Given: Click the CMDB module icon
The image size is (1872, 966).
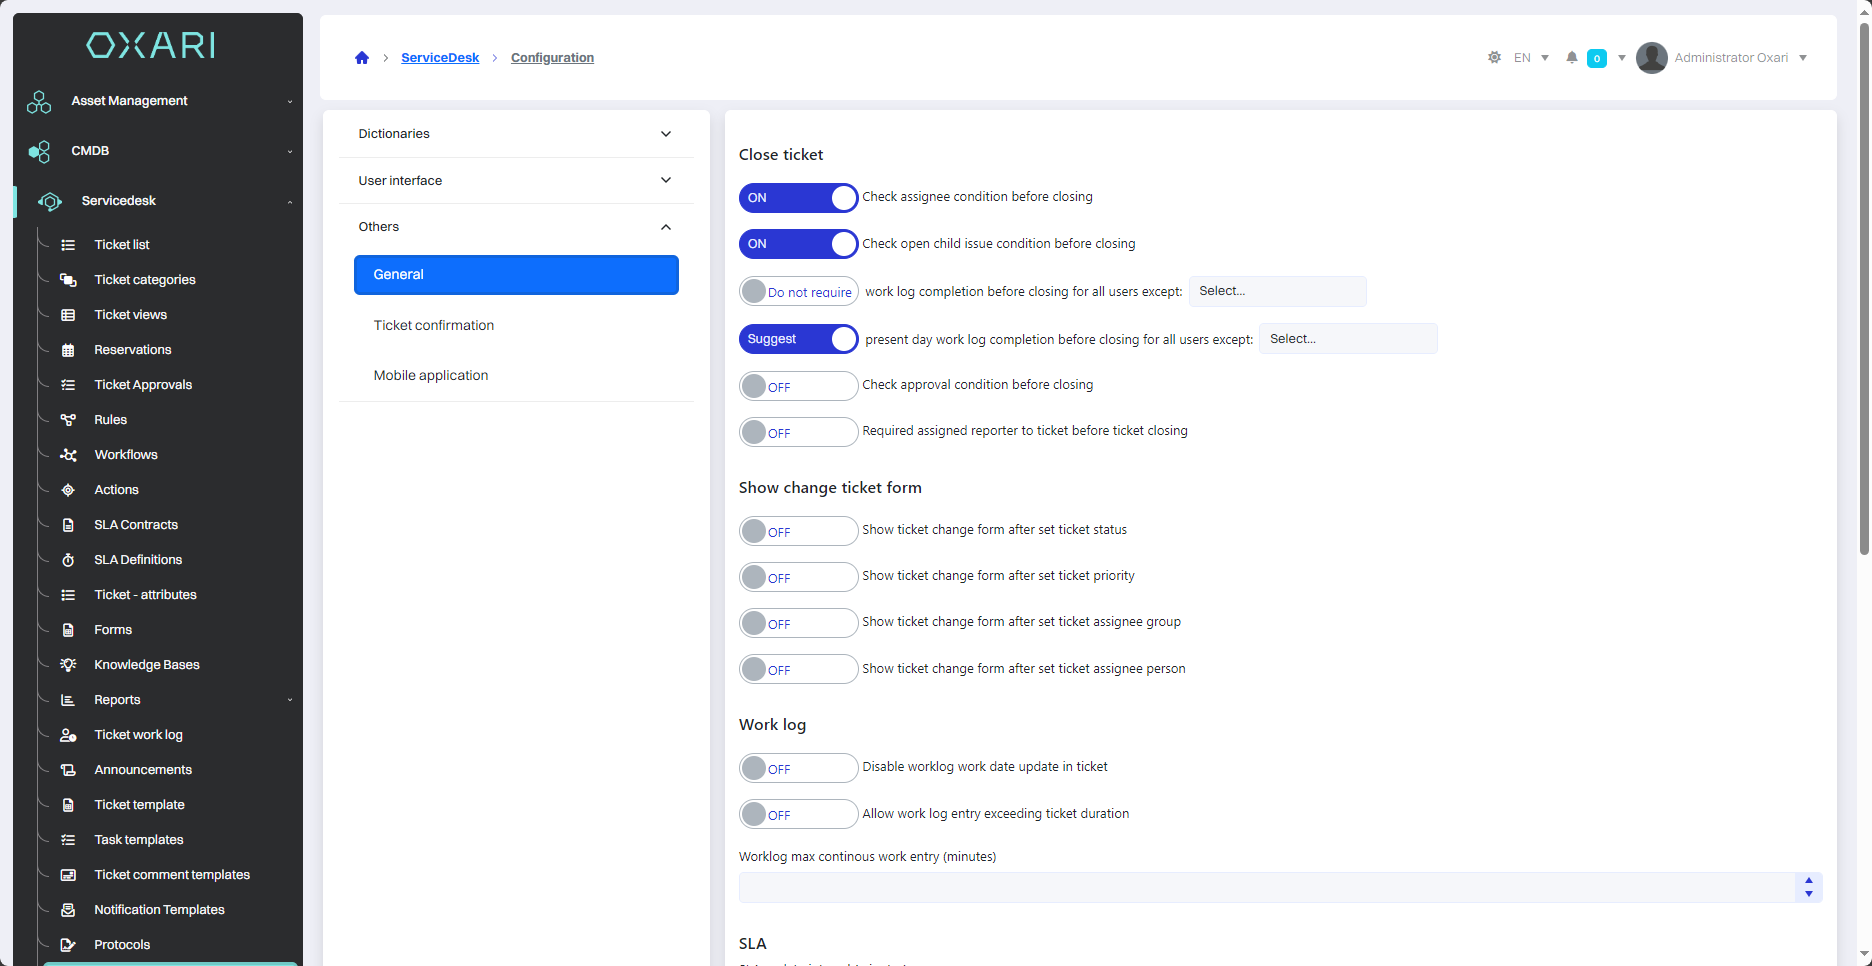Looking at the screenshot, I should (39, 152).
